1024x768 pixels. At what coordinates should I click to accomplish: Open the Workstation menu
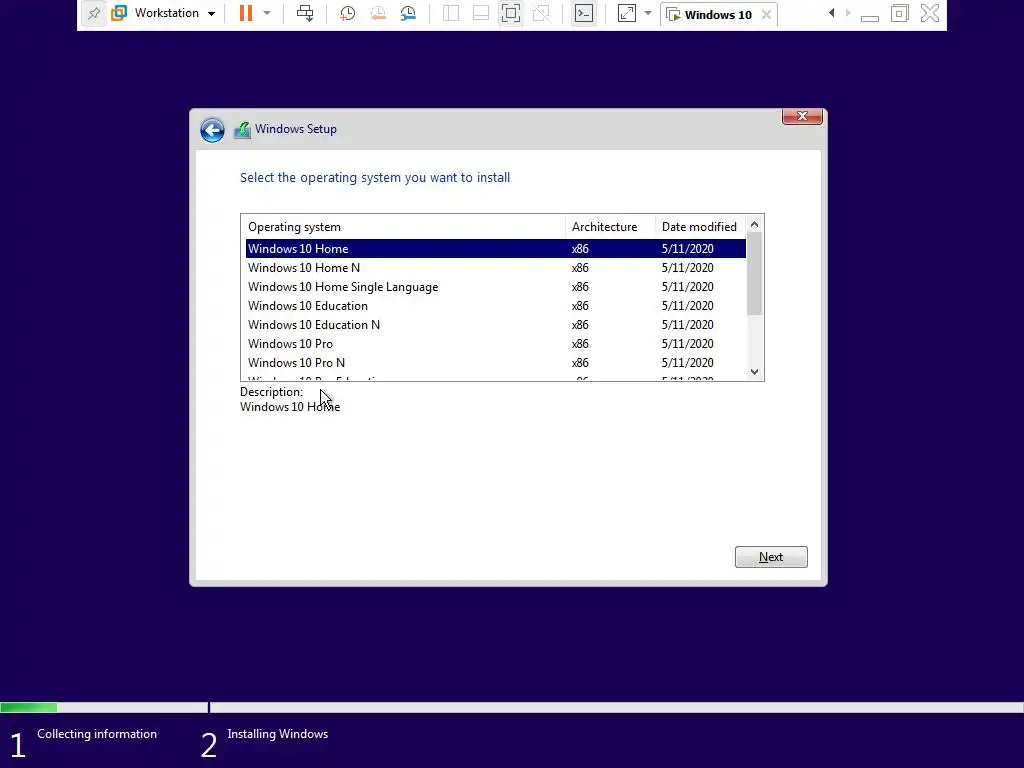click(174, 13)
